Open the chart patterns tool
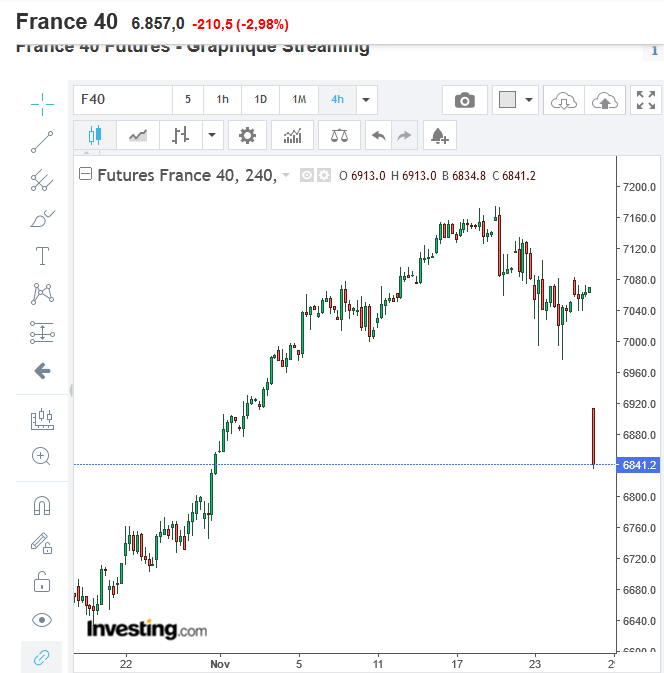 point(42,294)
